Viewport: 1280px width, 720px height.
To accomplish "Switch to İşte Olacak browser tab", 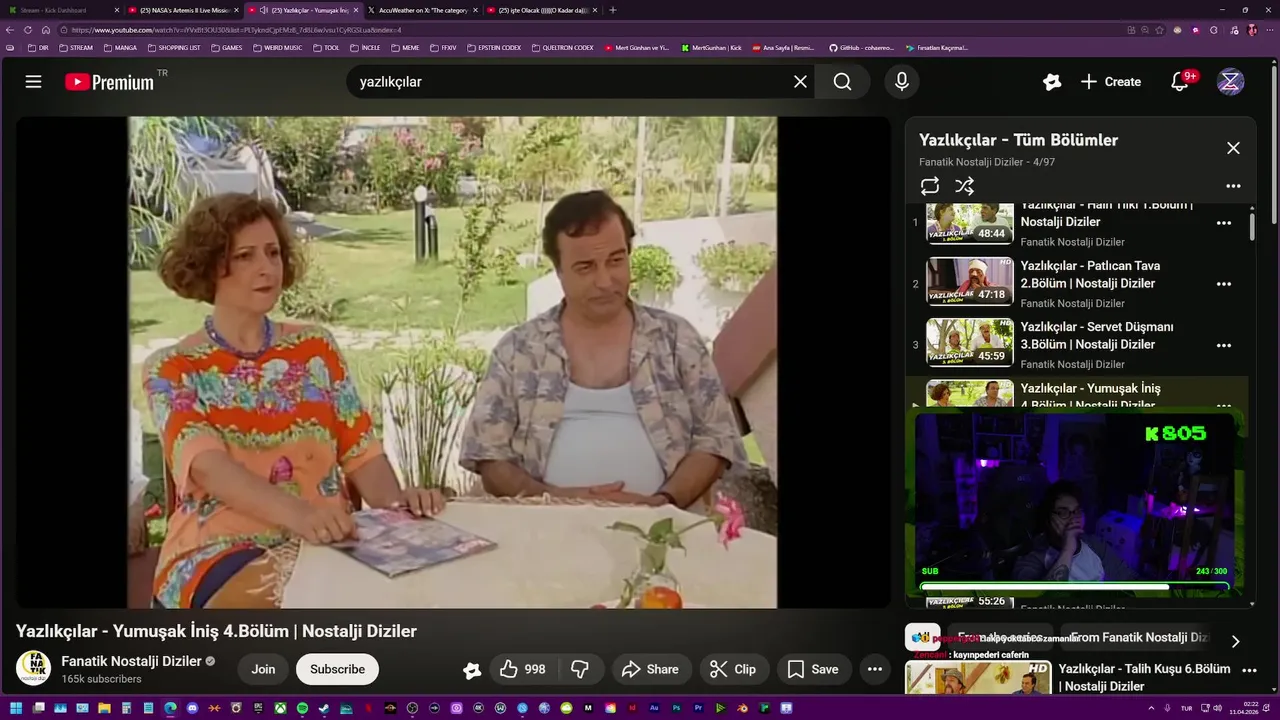I will [x=541, y=10].
